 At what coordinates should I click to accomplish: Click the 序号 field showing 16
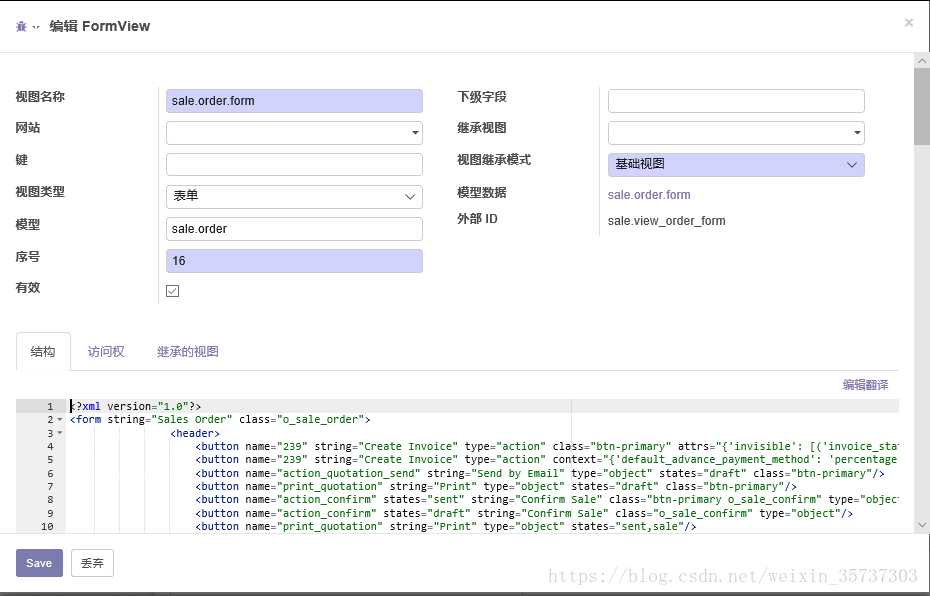[x=294, y=261]
